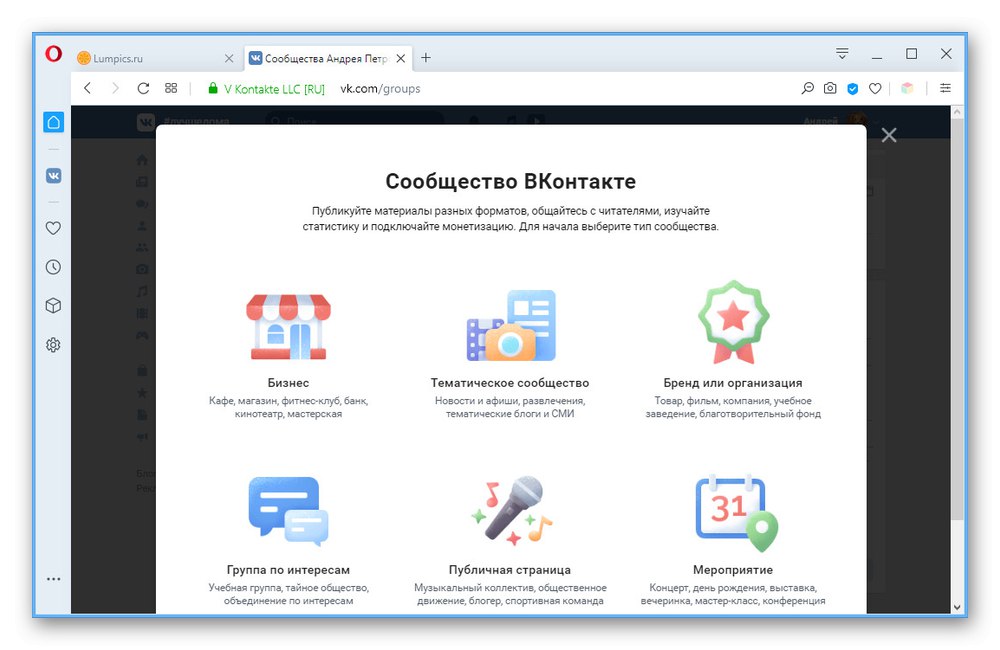Close the Lumpics.ru tab
1000x650 pixels.
coord(229,58)
